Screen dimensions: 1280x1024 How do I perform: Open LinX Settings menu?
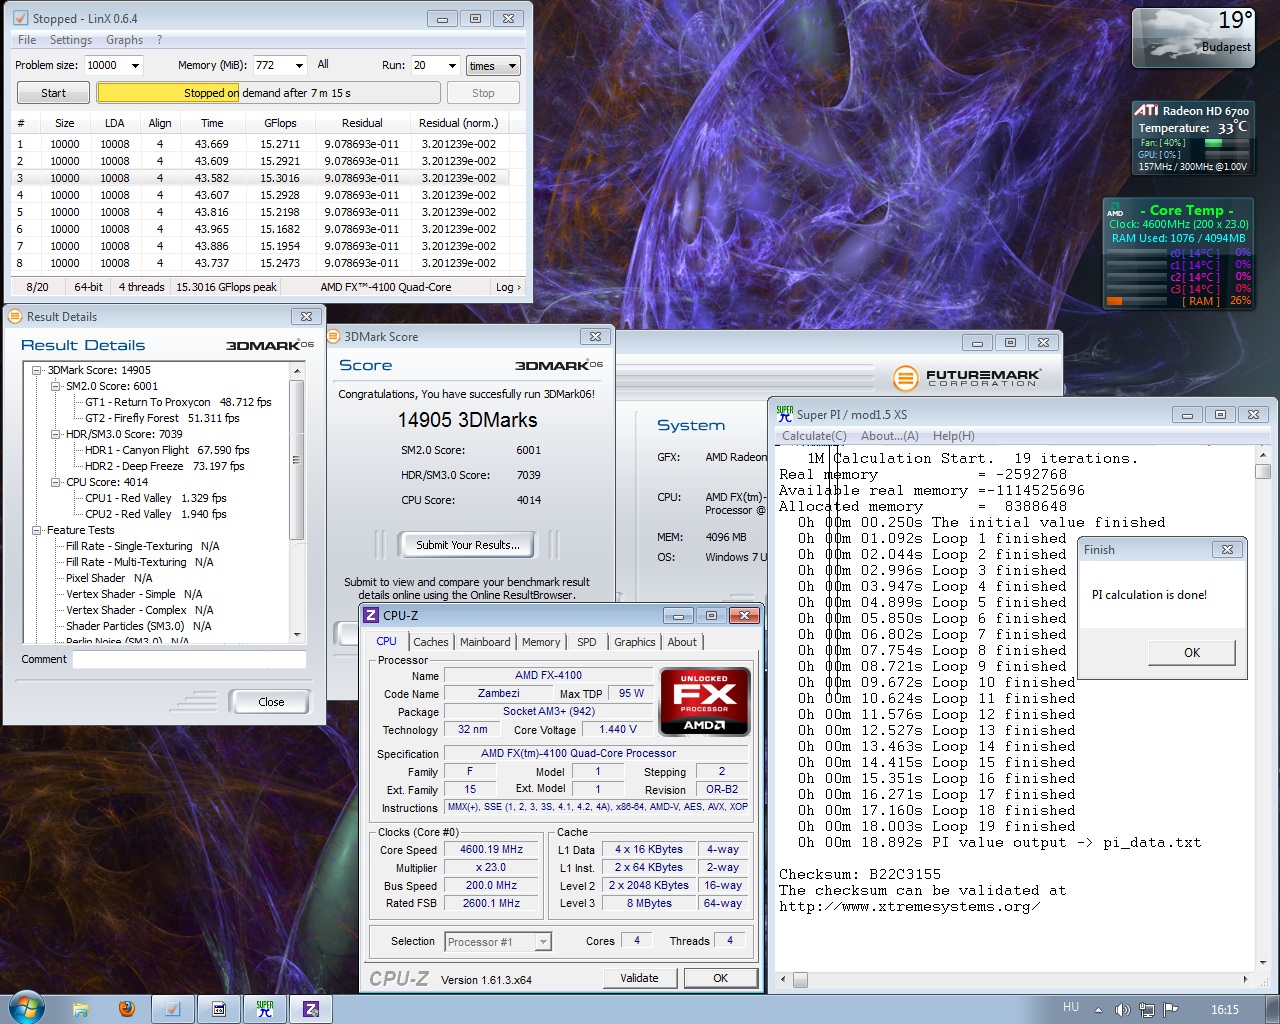coord(71,40)
